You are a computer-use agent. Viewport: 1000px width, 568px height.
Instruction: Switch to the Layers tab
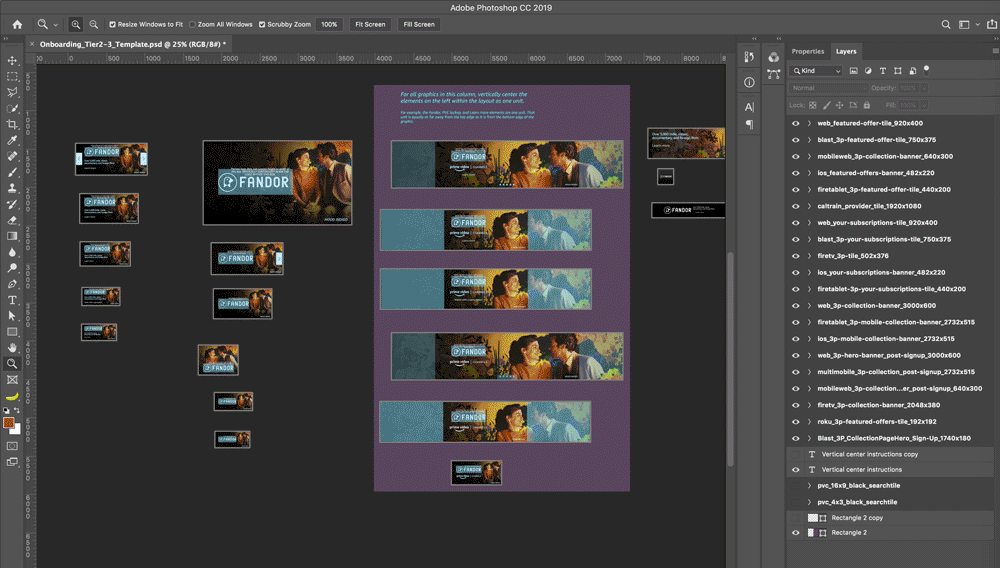pos(846,52)
